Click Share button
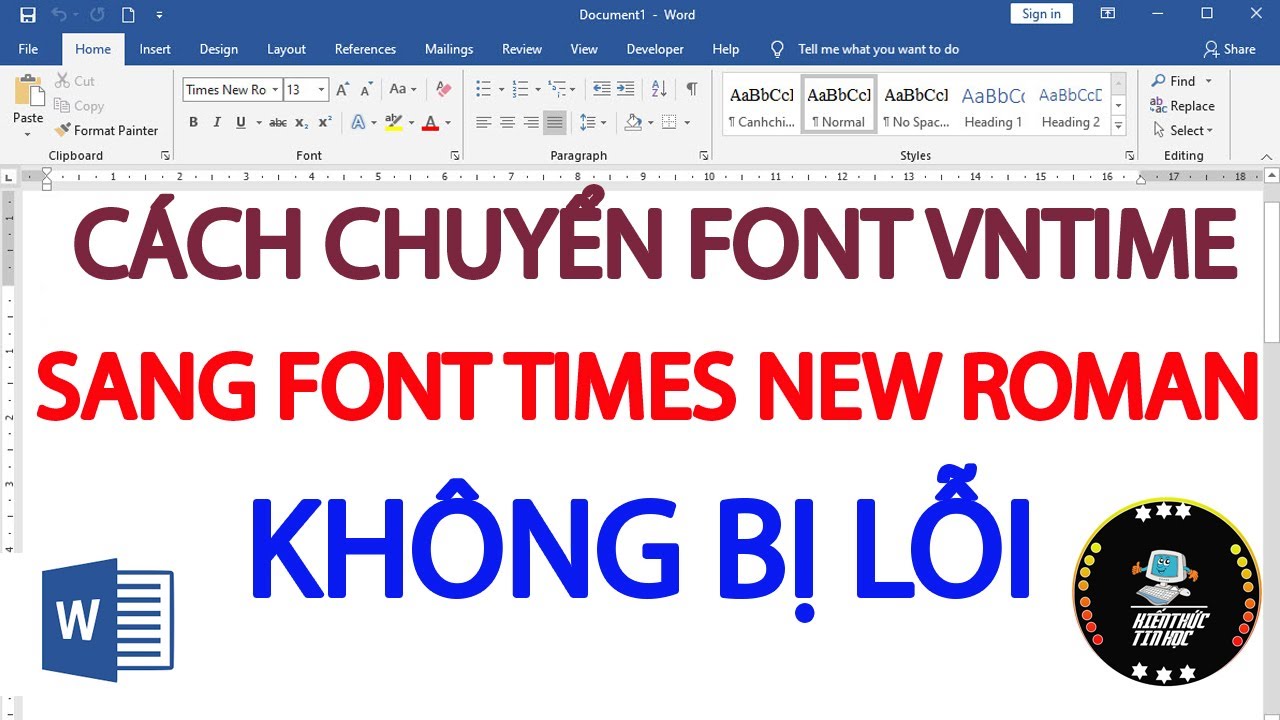Viewport: 1280px width, 720px height. [x=1229, y=49]
